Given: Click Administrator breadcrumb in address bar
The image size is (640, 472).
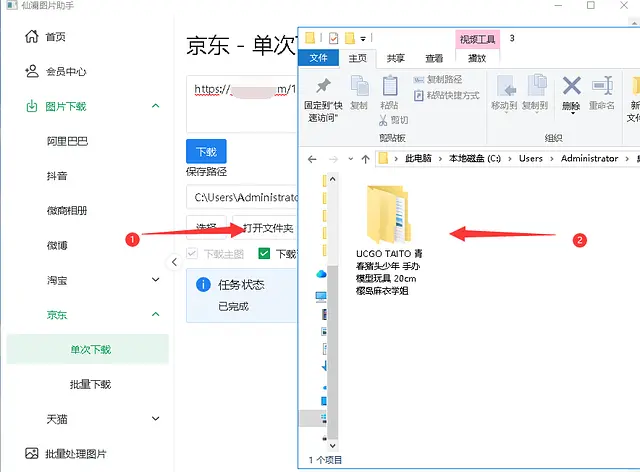Looking at the screenshot, I should click(x=589, y=158).
